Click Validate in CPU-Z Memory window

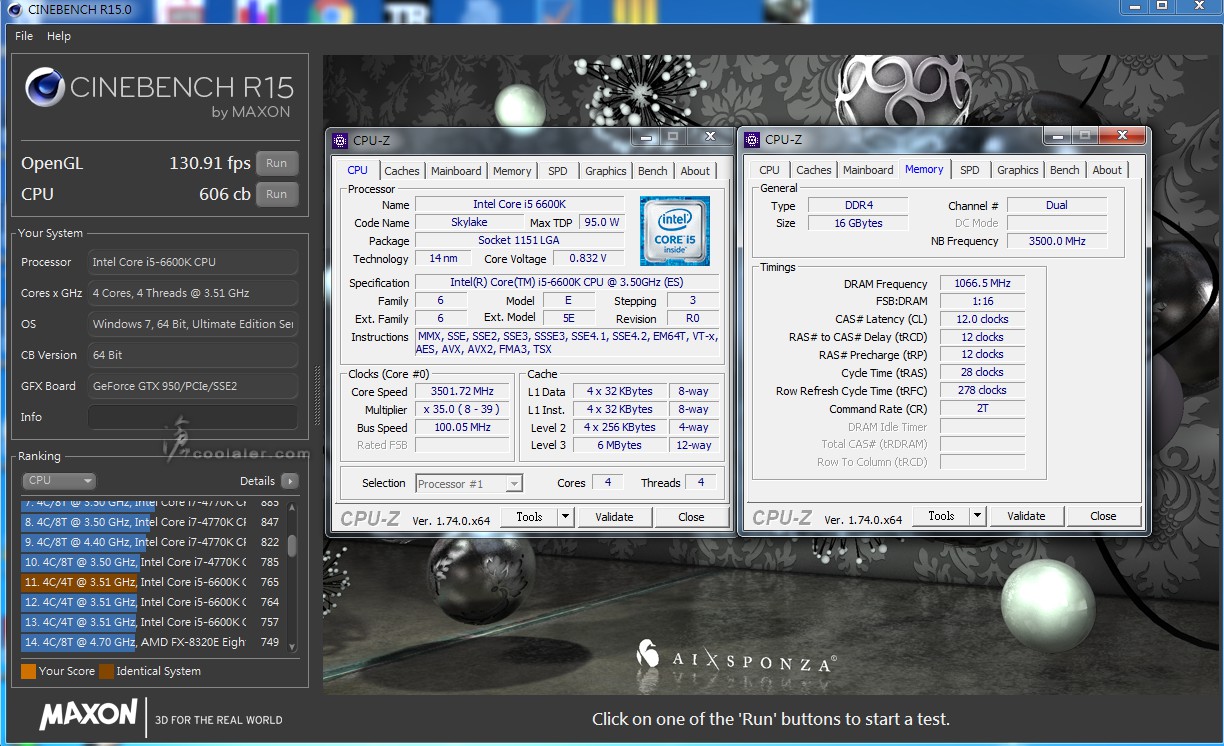point(1026,516)
